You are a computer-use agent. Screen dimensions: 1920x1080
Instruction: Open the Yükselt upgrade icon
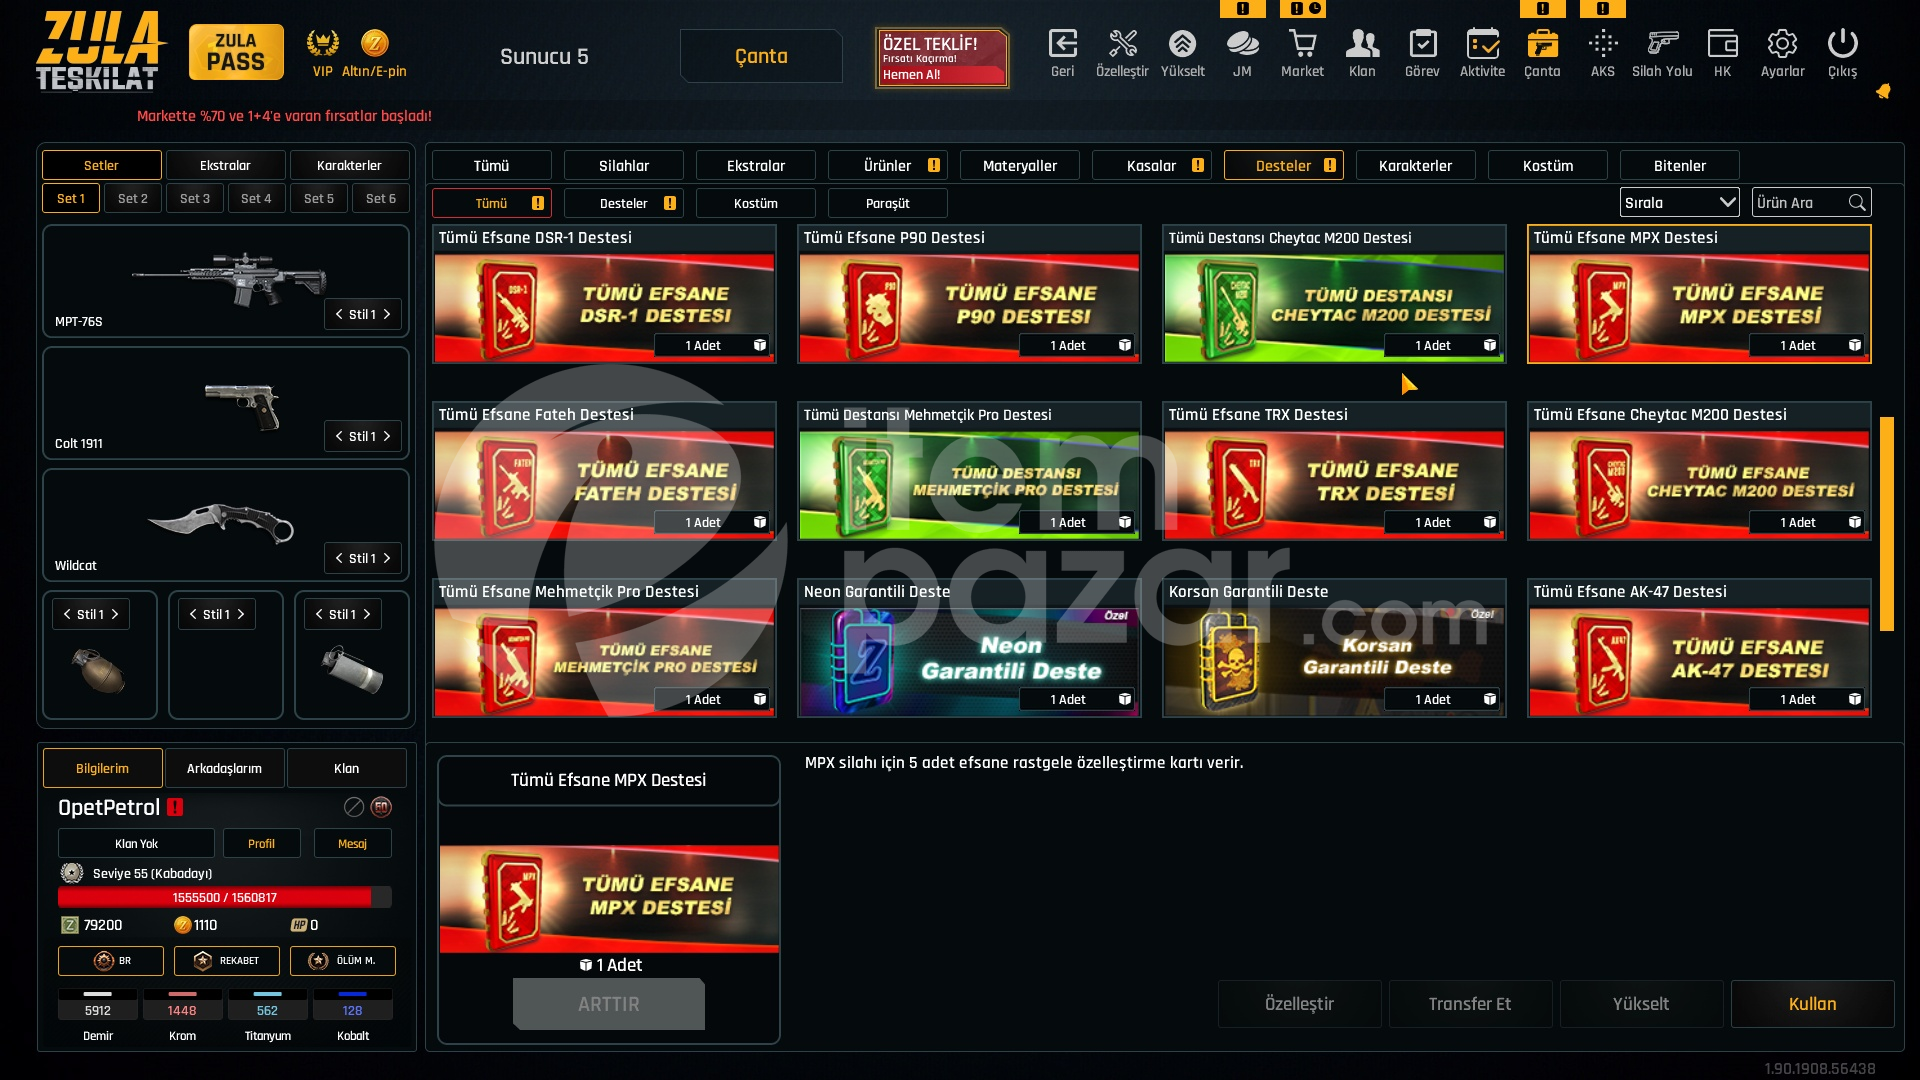tap(1182, 44)
